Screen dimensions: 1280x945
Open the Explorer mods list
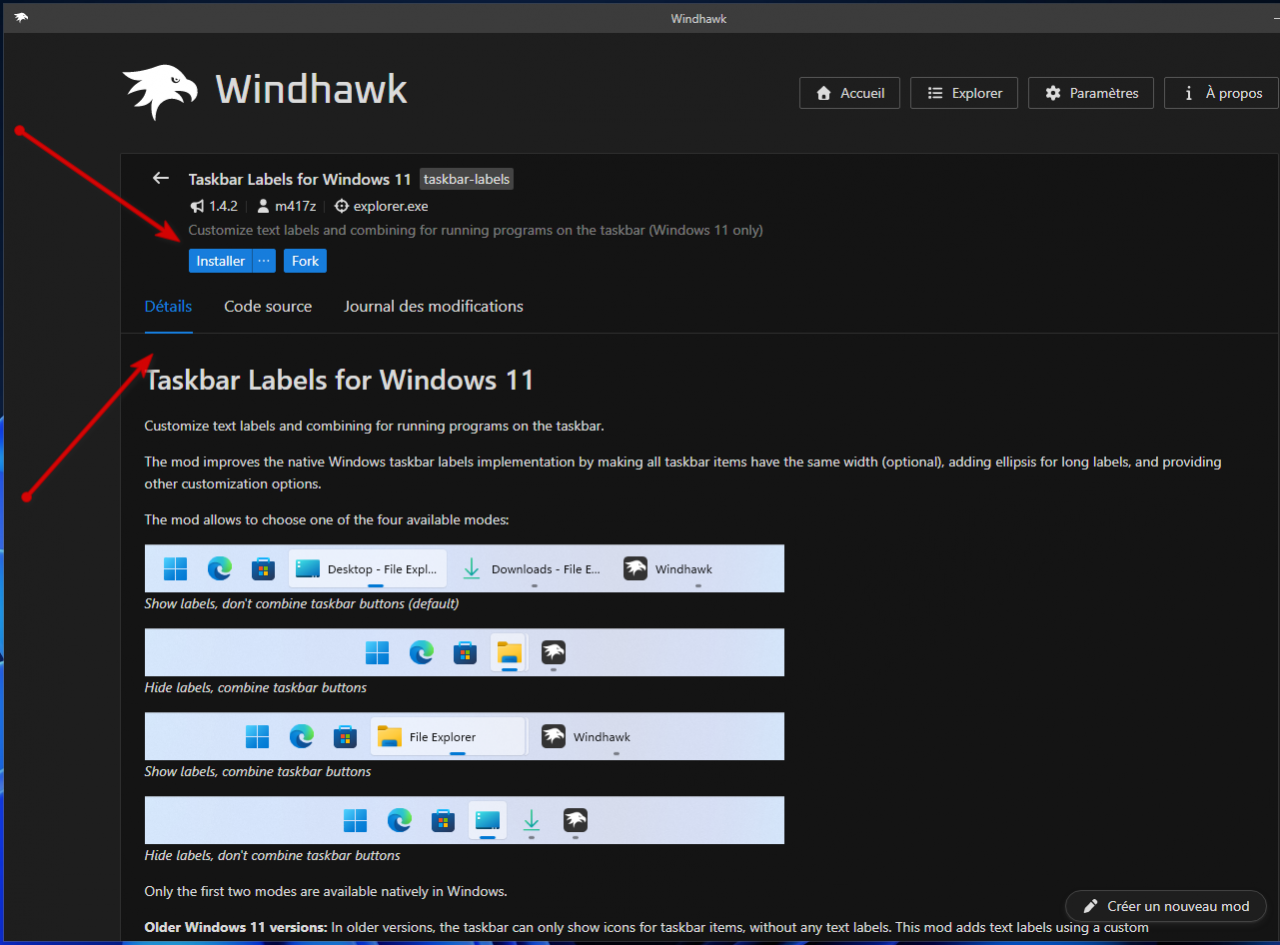click(x=963, y=93)
